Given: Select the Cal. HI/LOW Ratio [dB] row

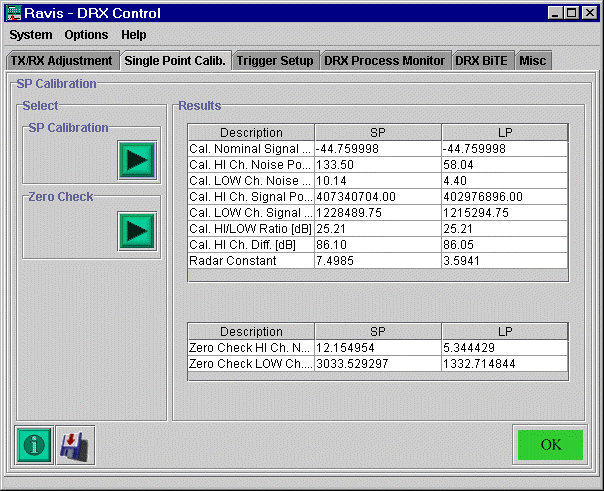Looking at the screenshot, I should 378,229.
